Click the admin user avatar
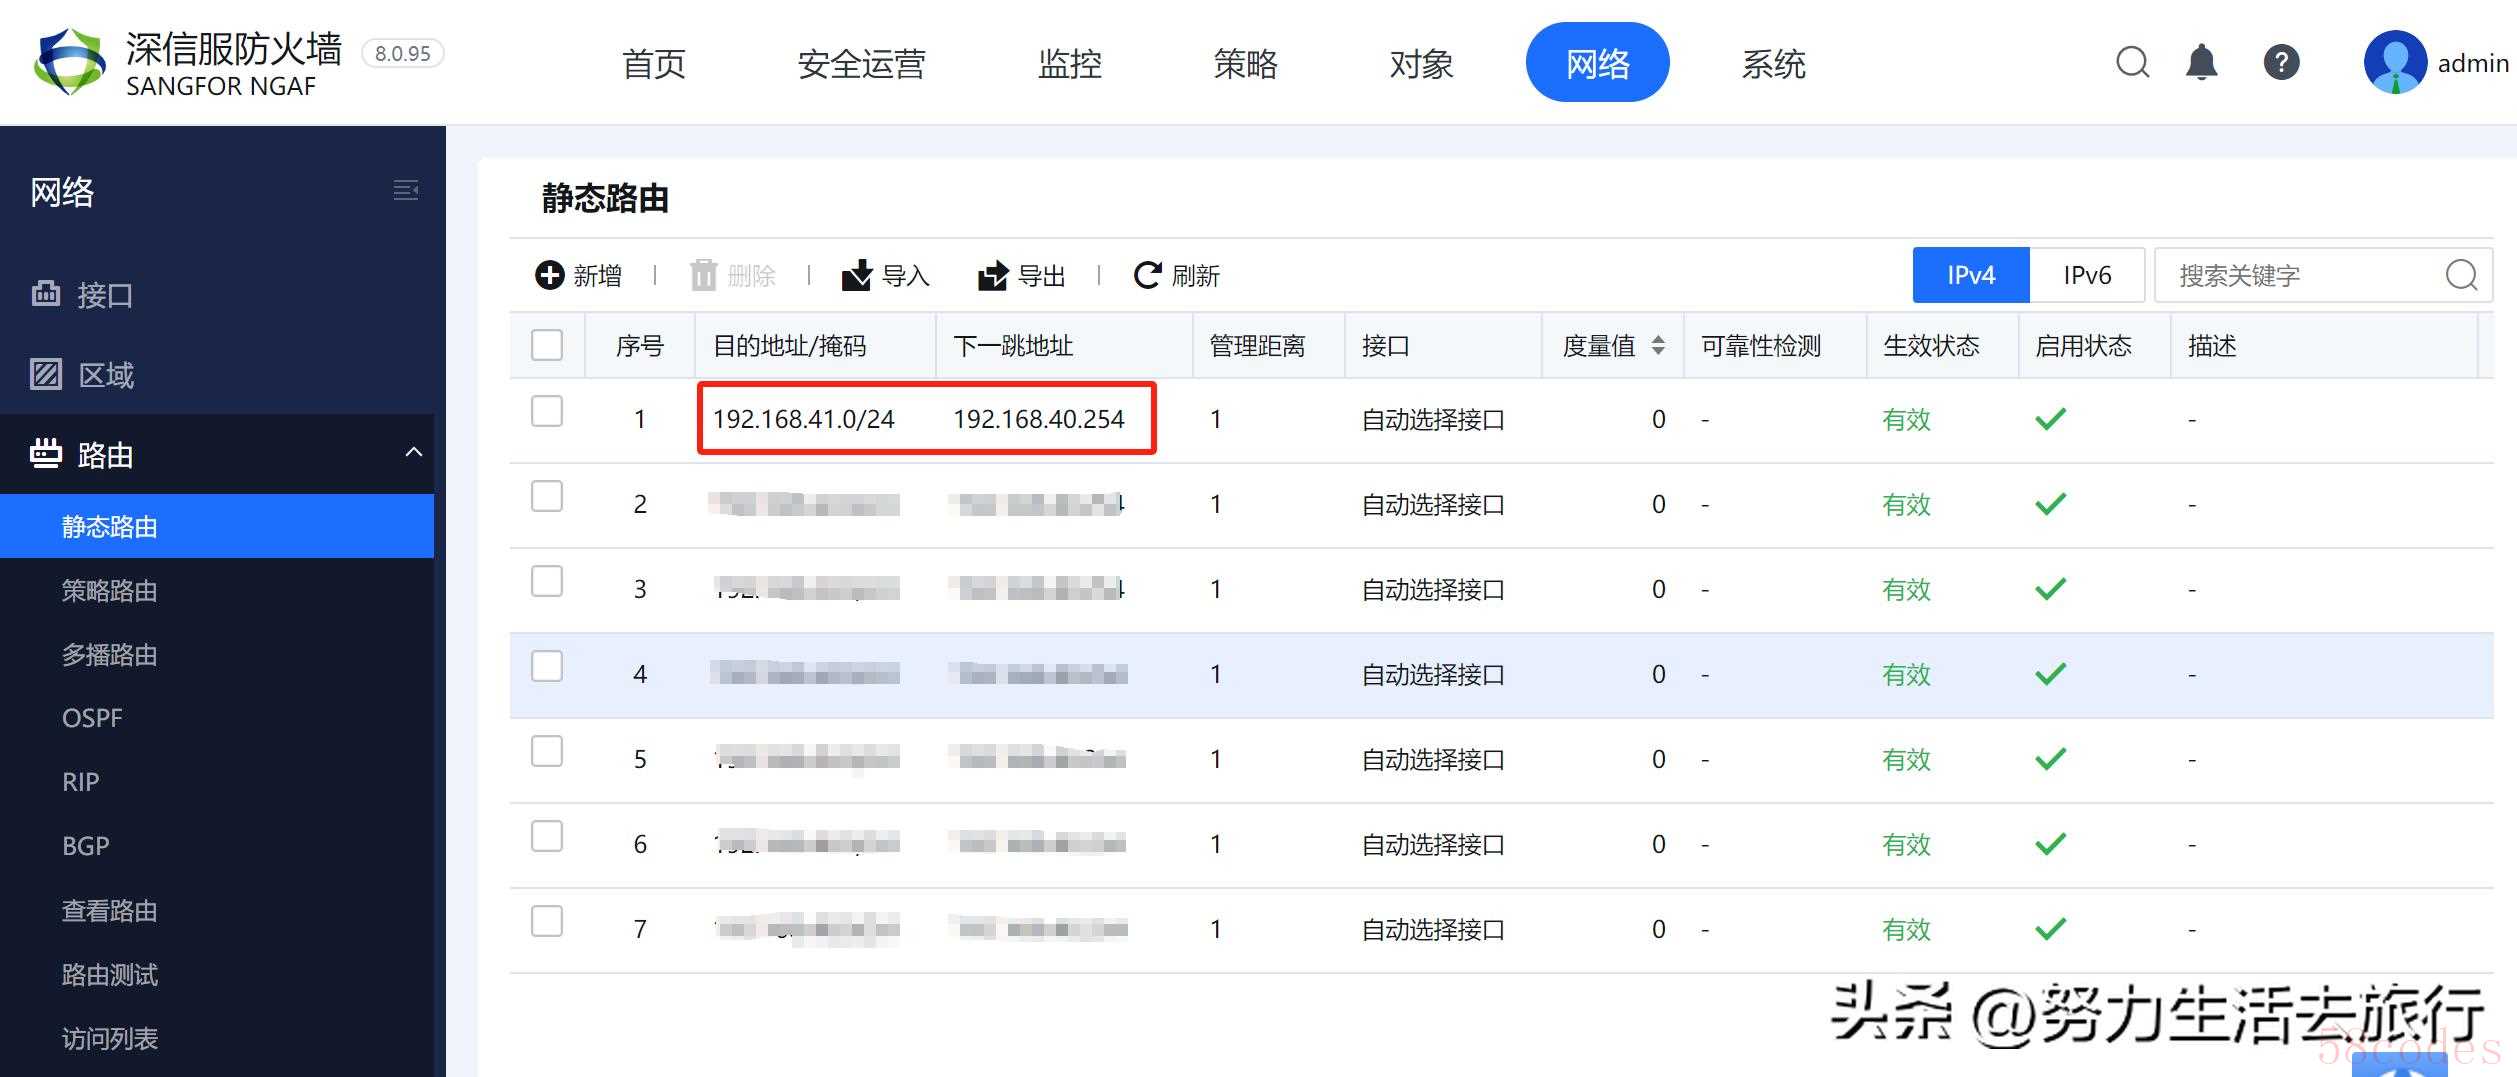This screenshot has width=2517, height=1077. (x=2394, y=63)
